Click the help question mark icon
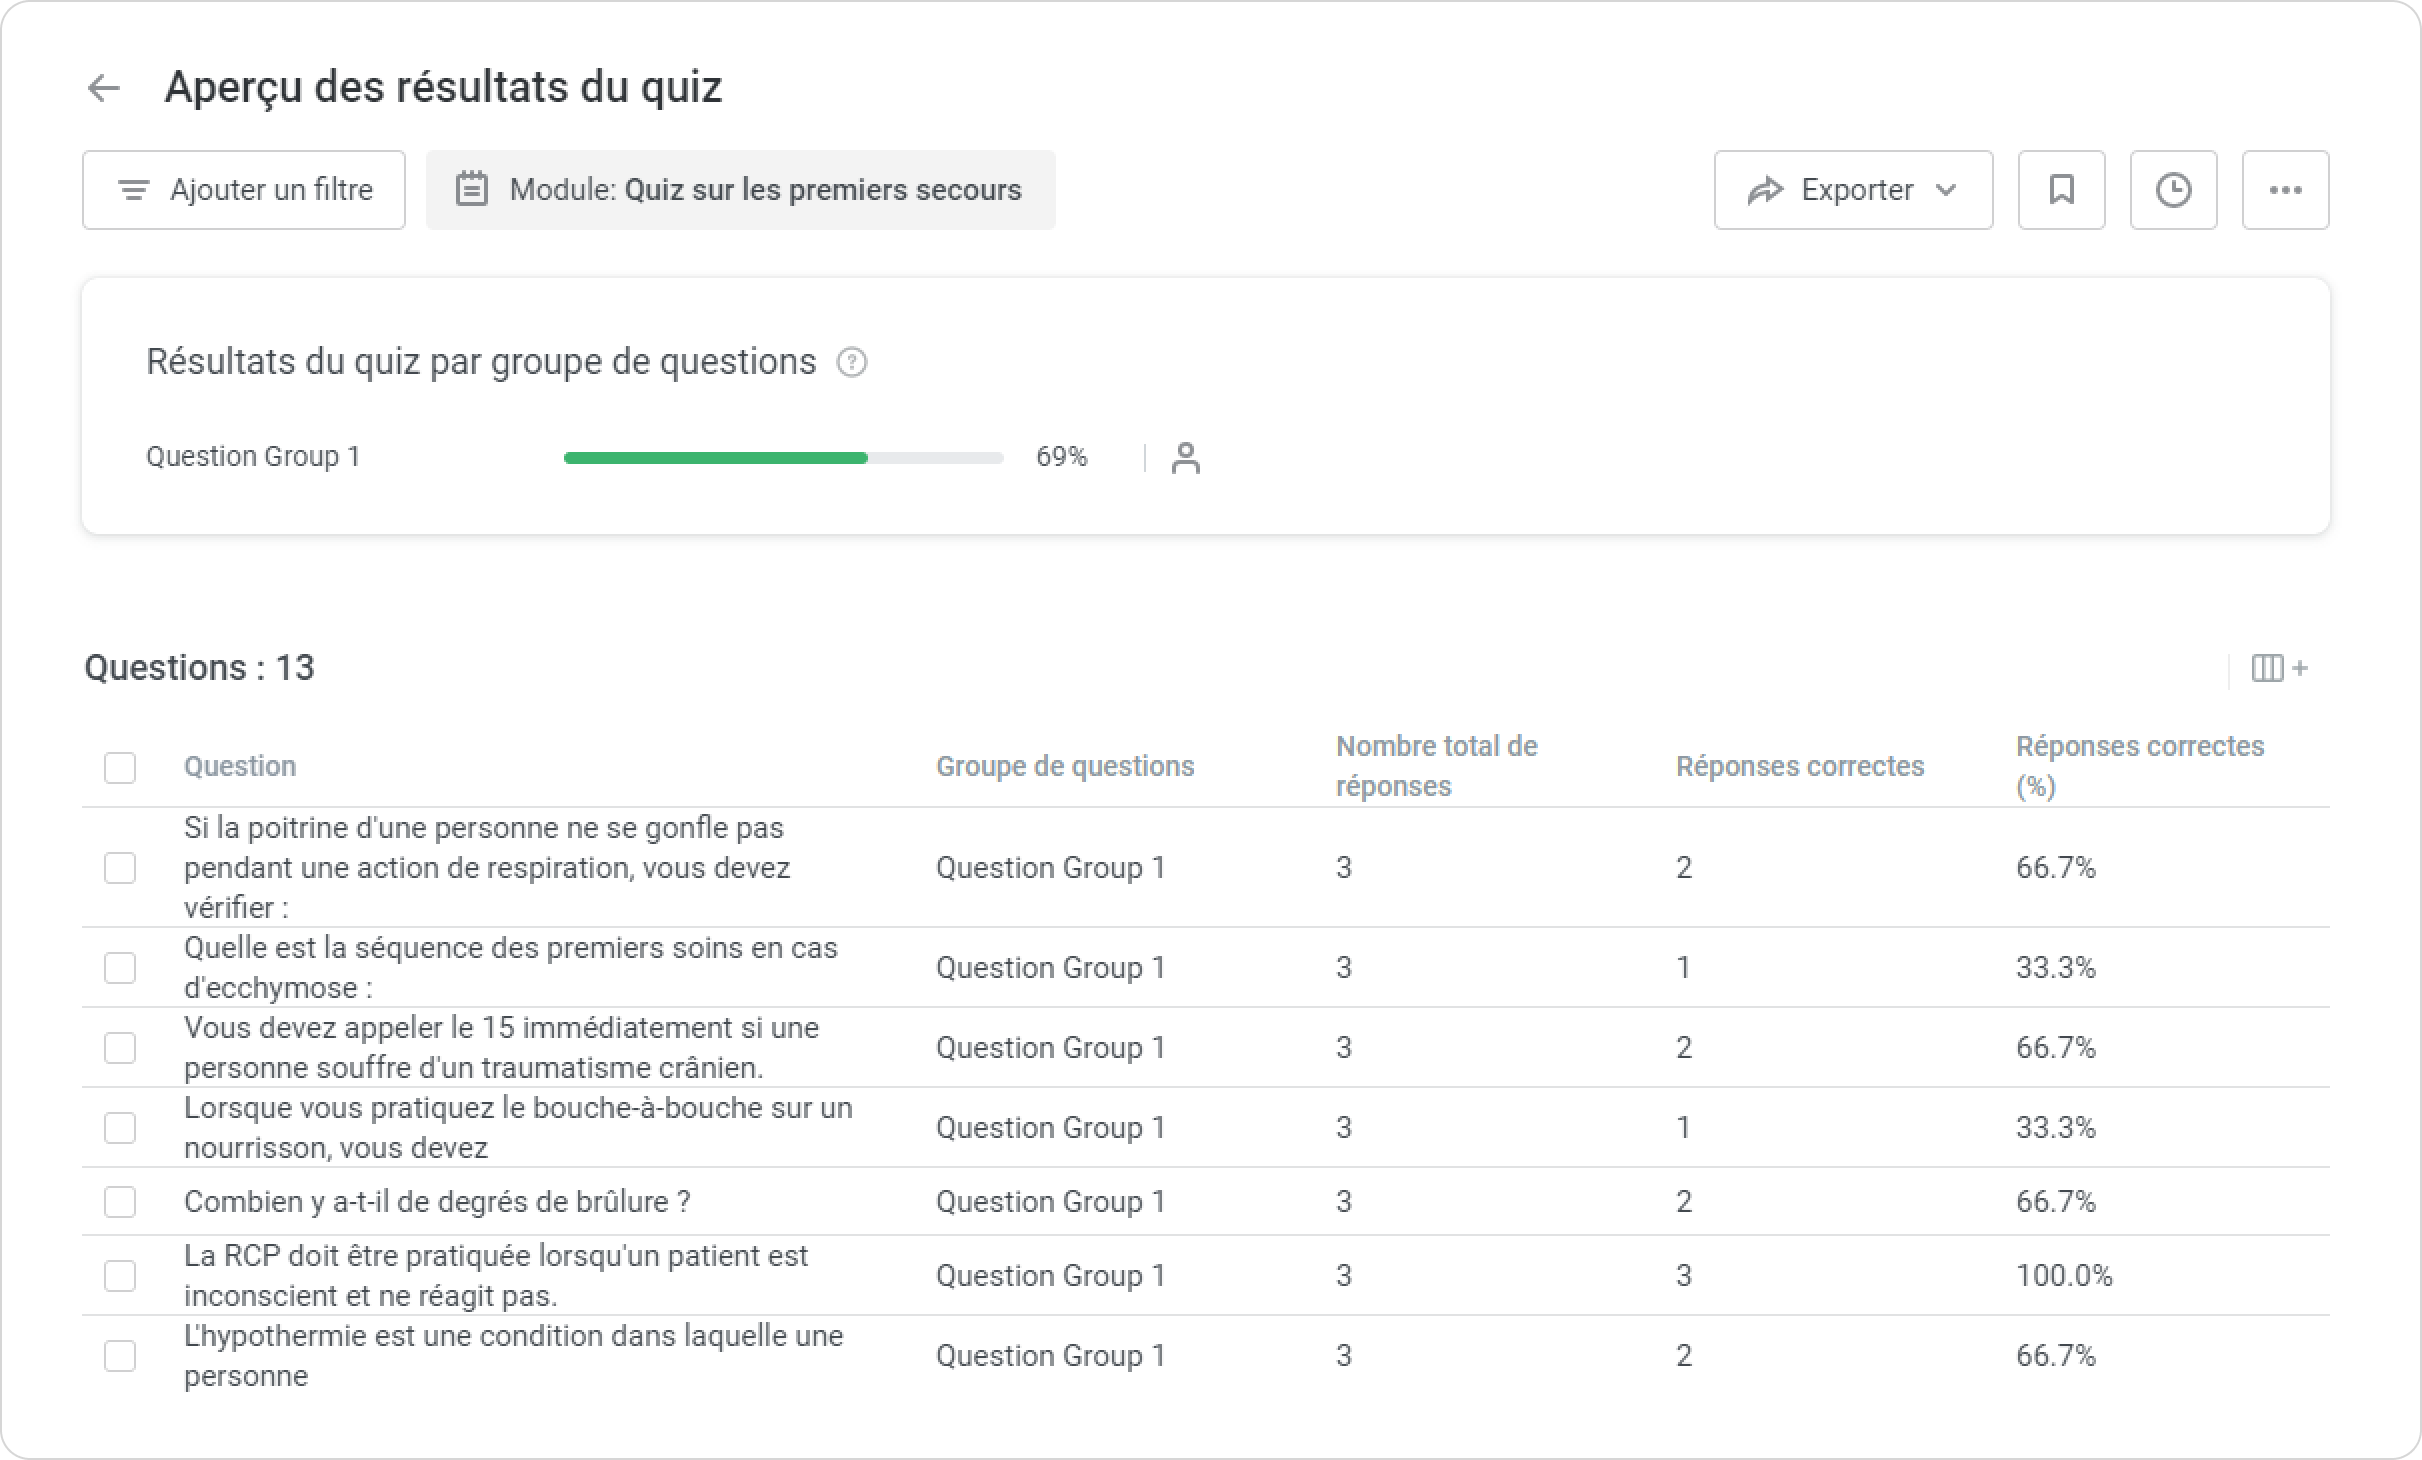Image resolution: width=2422 pixels, height=1460 pixels. point(851,362)
